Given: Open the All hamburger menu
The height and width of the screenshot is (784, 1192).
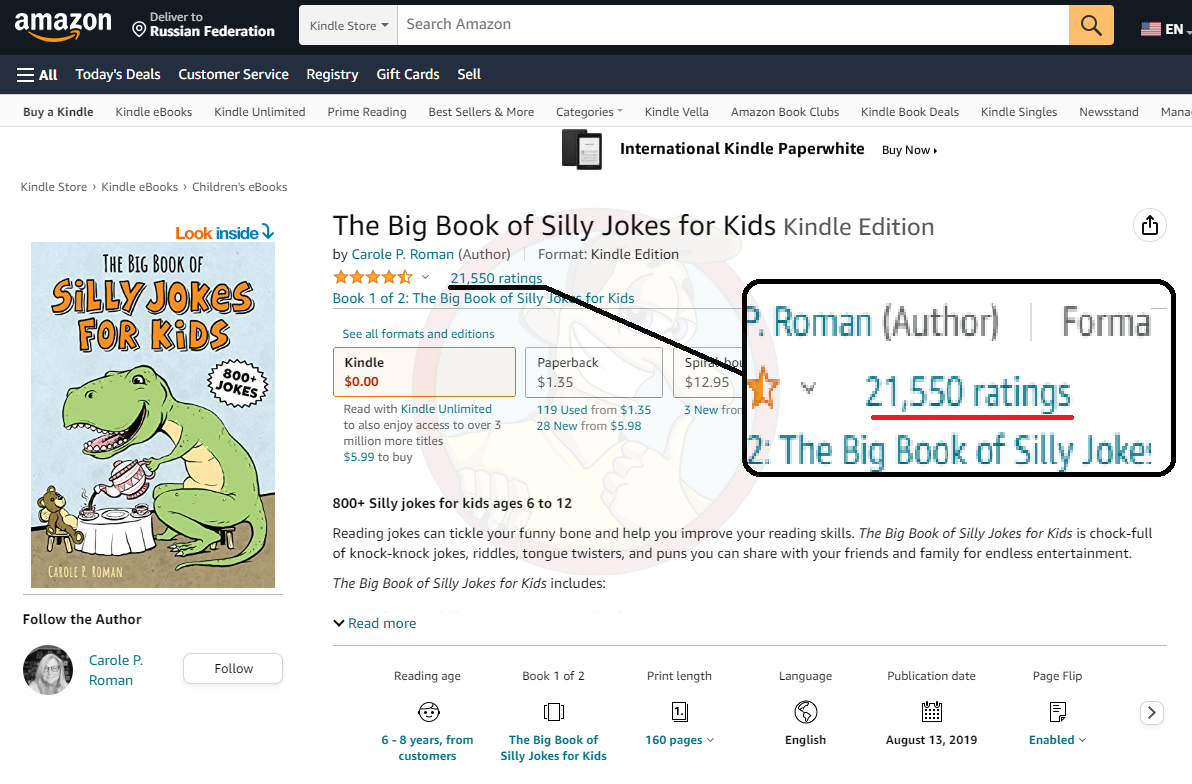Looking at the screenshot, I should pyautogui.click(x=37, y=74).
